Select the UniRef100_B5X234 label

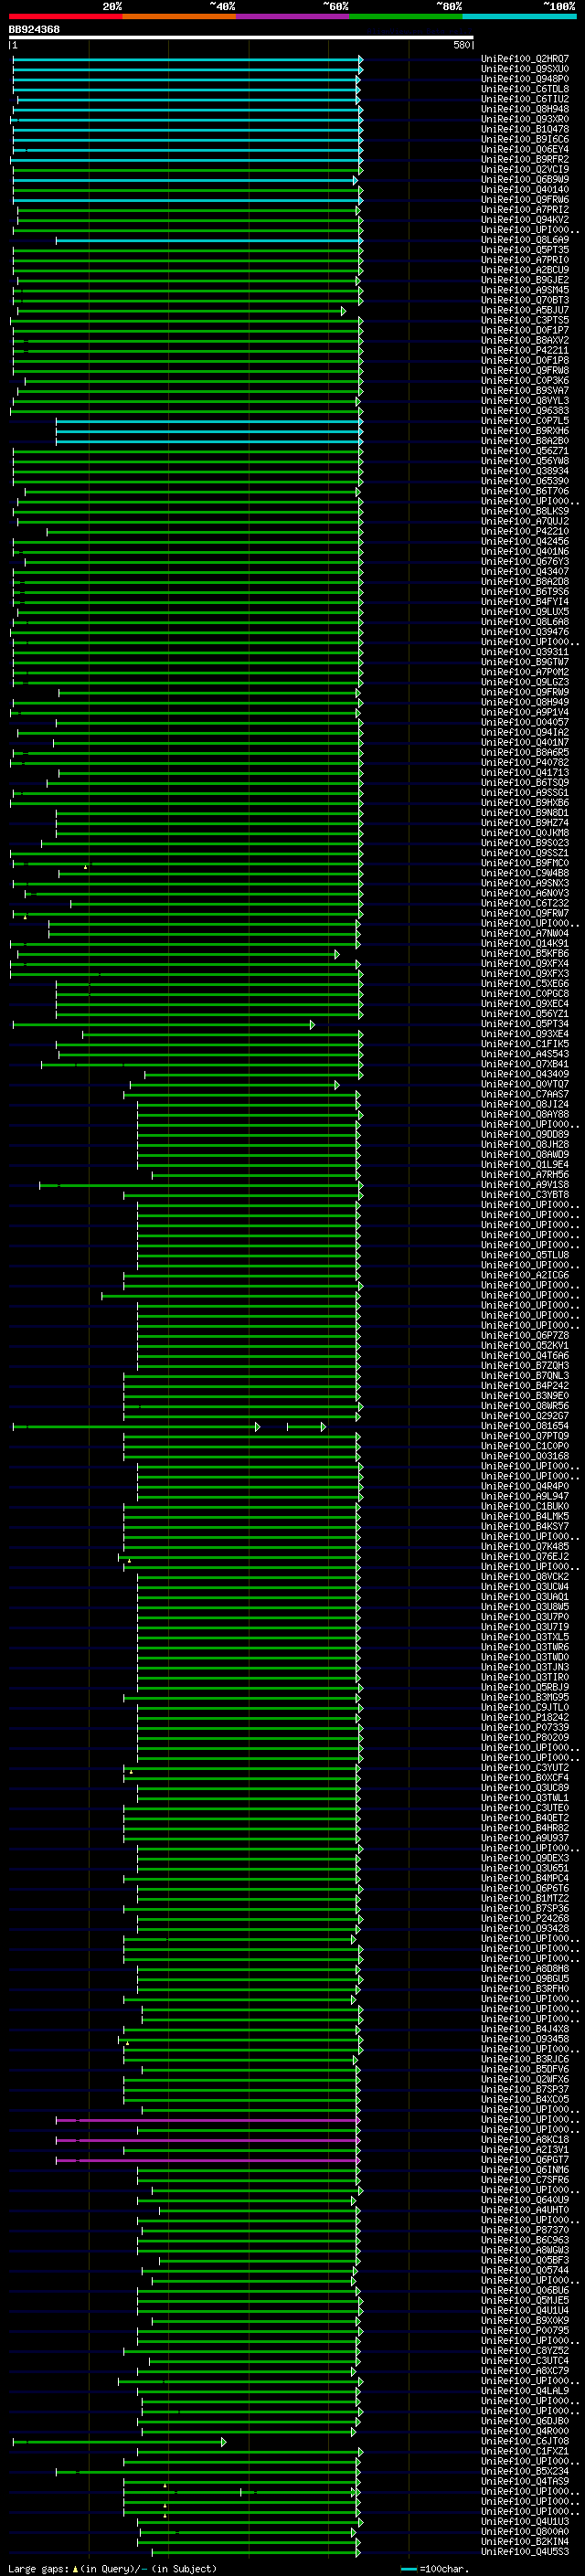[x=525, y=2471]
